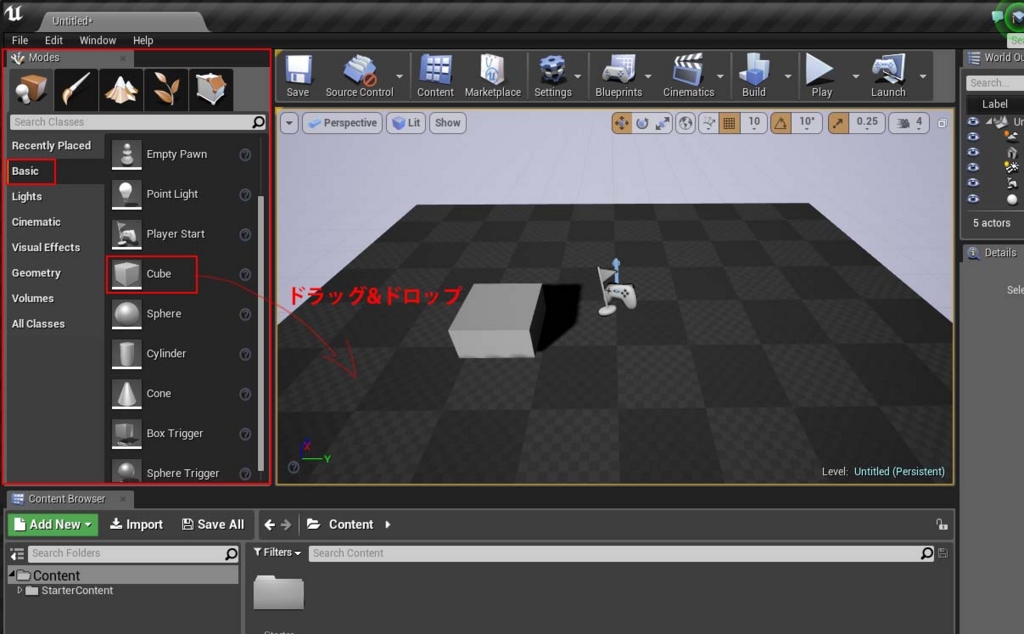
Task: Select the Place mode icon
Action: 31,89
